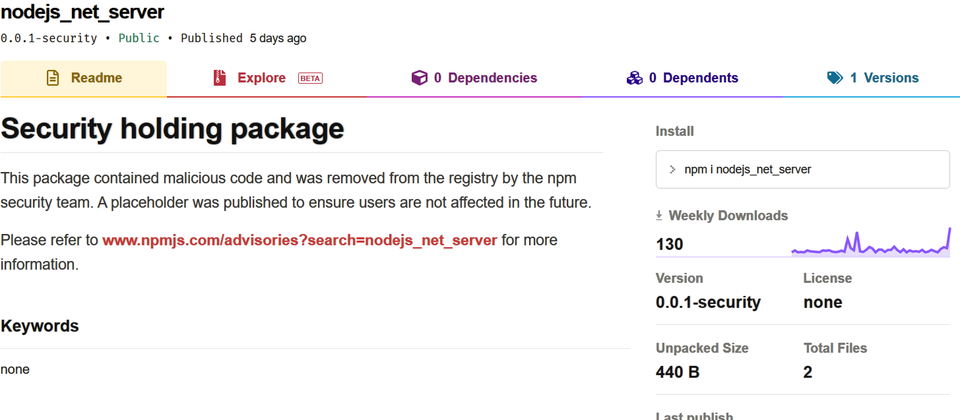Open the Readme tab
This screenshot has height=420, width=960.
[x=83, y=78]
